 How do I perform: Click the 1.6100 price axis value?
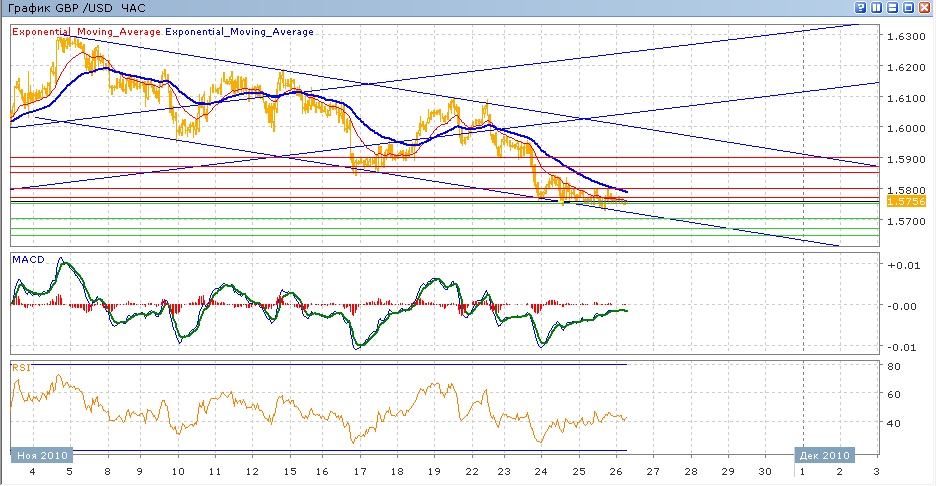(906, 98)
